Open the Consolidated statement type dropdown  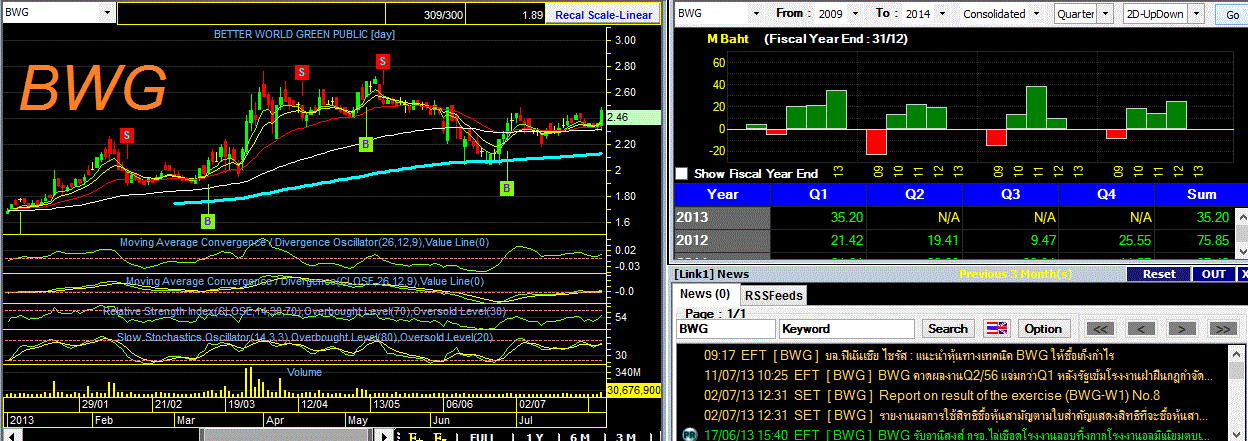click(x=1036, y=14)
